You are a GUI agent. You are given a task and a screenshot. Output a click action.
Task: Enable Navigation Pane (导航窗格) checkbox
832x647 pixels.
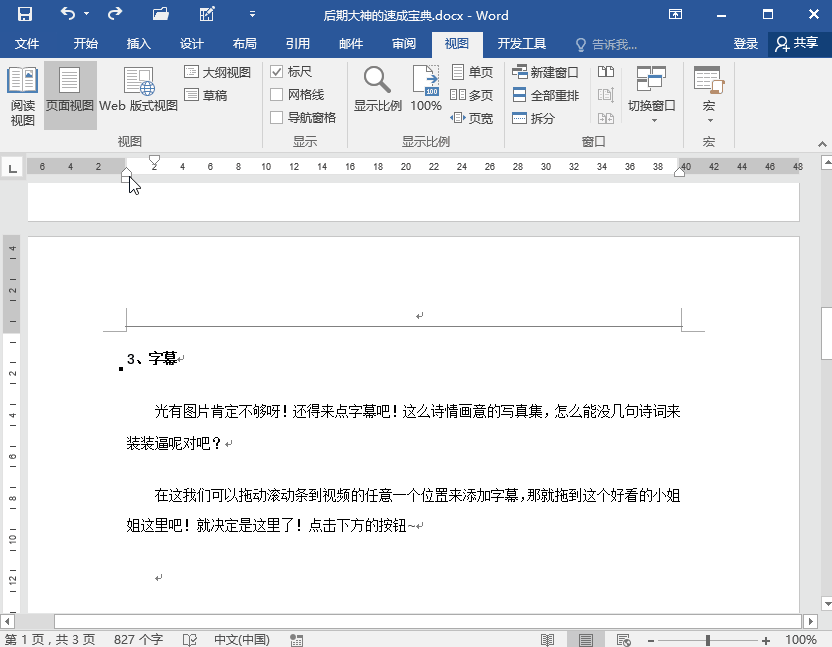[277, 118]
